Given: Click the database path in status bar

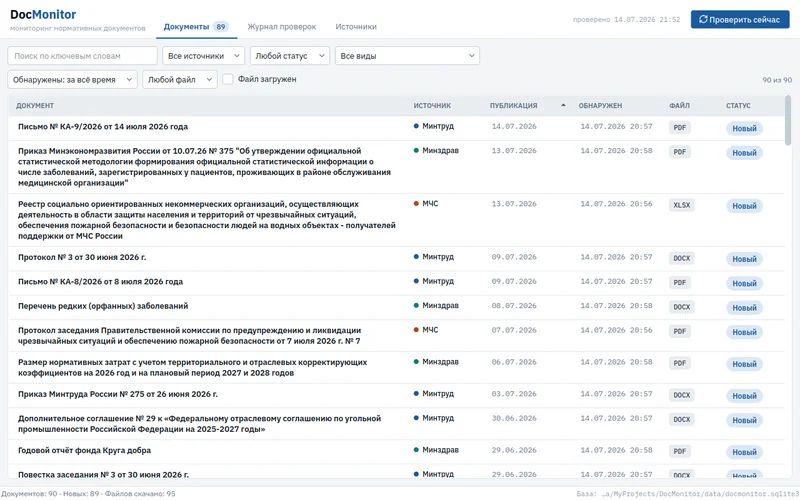Looking at the screenshot, I should click(688, 494).
